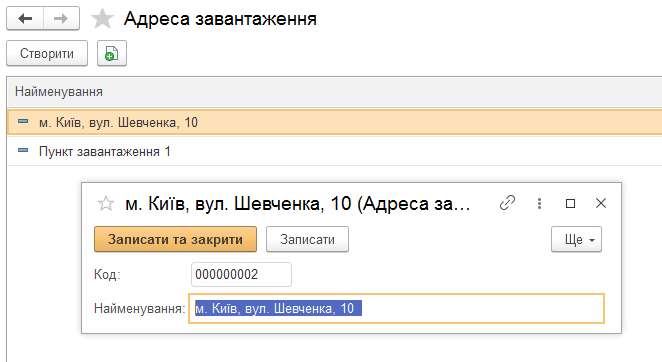Go forward with the right arrow button

pyautogui.click(x=61, y=19)
